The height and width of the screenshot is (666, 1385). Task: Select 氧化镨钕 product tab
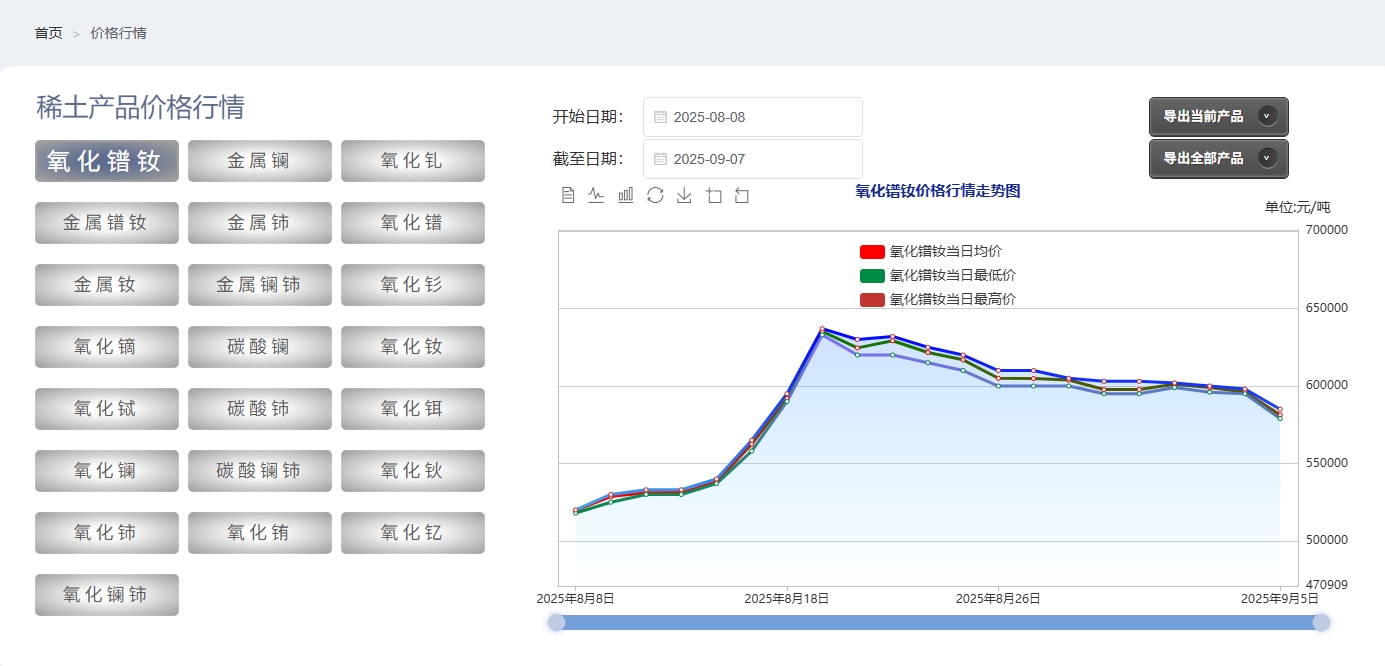tap(107, 161)
